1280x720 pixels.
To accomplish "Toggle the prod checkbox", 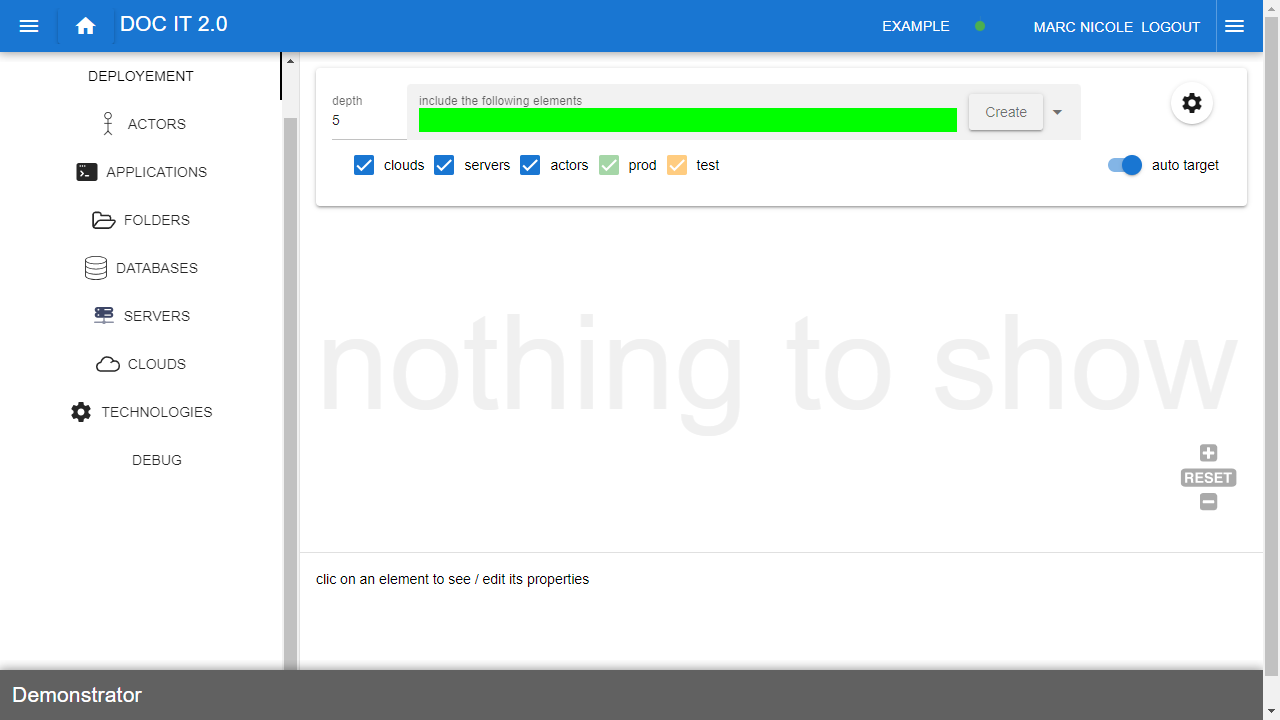I will pos(609,165).
